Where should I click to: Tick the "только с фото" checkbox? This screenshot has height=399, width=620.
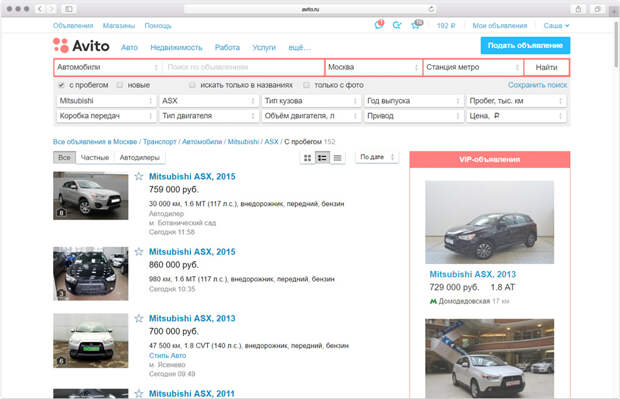[306, 85]
